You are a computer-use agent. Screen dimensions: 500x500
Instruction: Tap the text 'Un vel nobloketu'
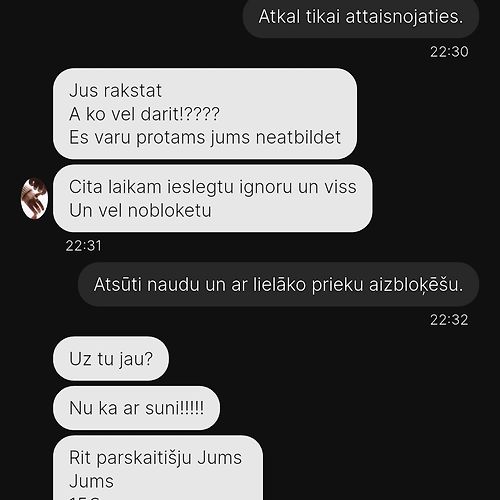point(140,210)
